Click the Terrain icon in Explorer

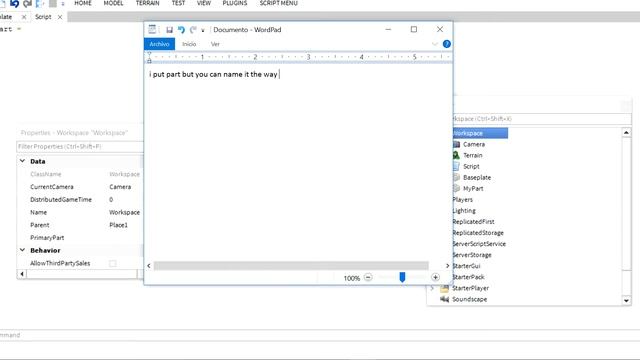456,155
